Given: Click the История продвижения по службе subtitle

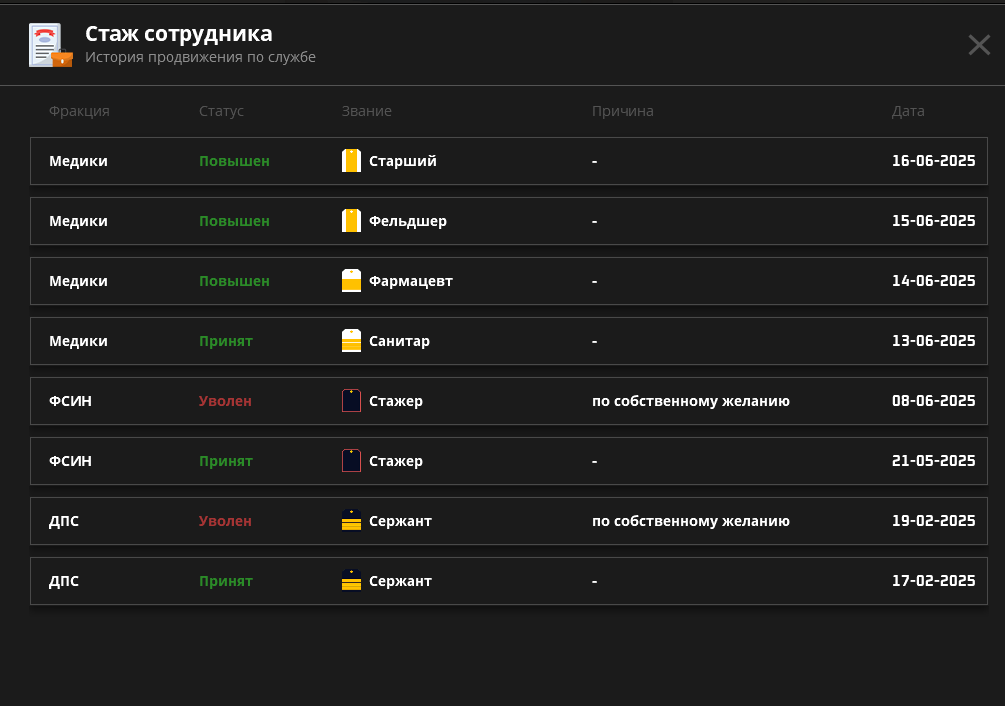Looking at the screenshot, I should point(200,57).
